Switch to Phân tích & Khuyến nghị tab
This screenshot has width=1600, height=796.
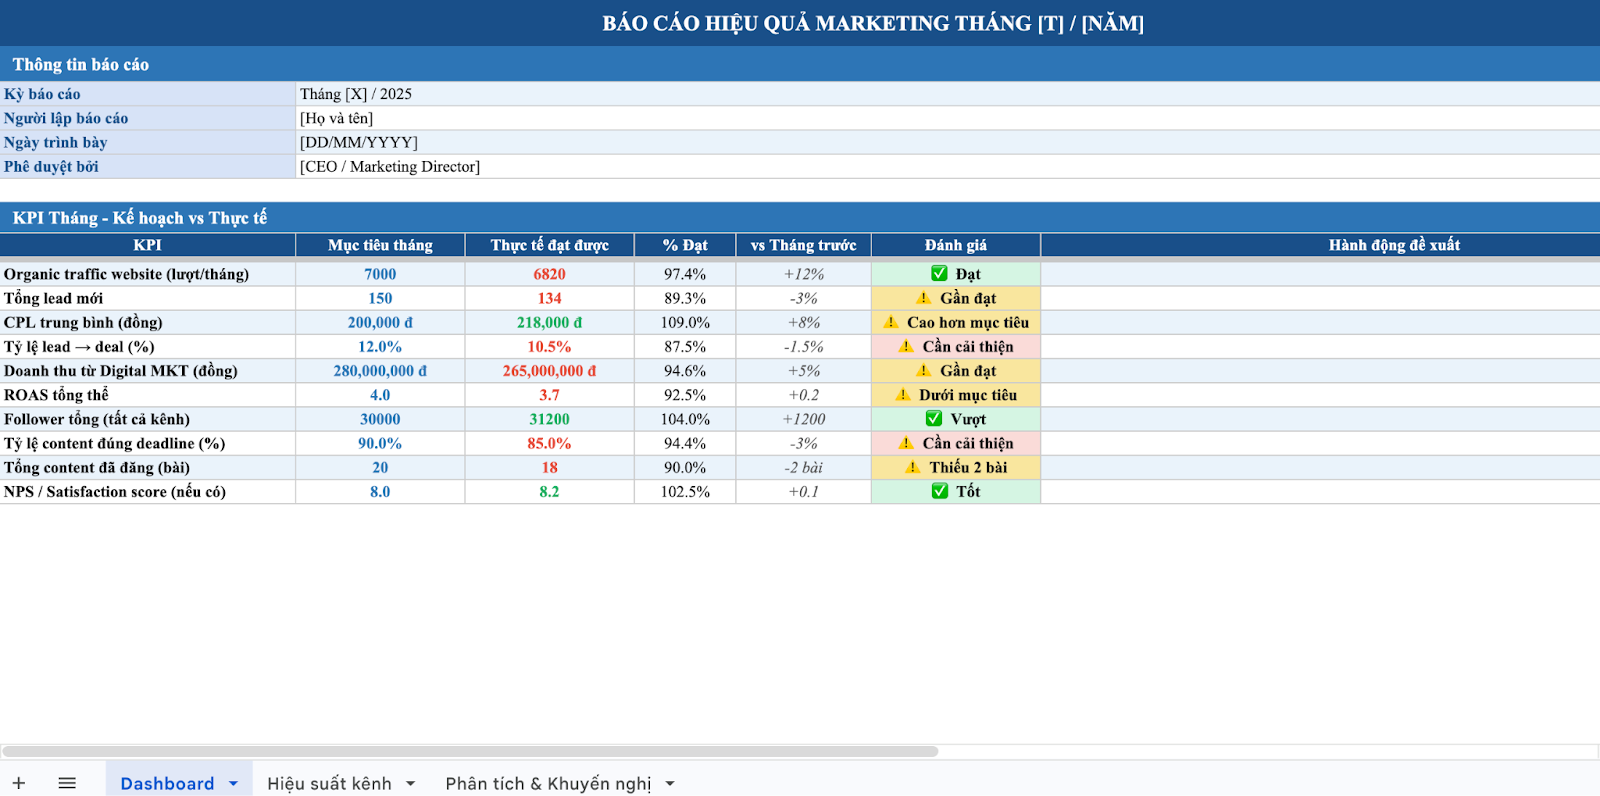pyautogui.click(x=548, y=784)
